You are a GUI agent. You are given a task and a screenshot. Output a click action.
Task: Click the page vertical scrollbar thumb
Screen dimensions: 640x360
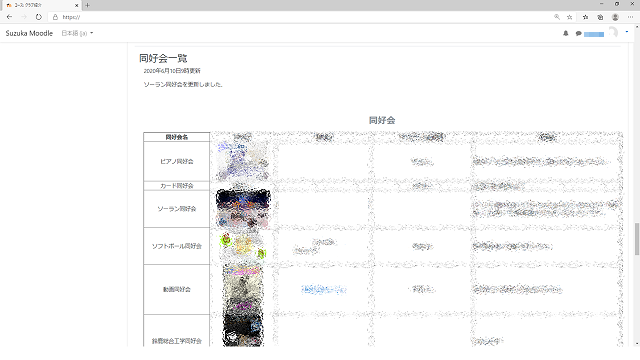pyautogui.click(x=637, y=239)
